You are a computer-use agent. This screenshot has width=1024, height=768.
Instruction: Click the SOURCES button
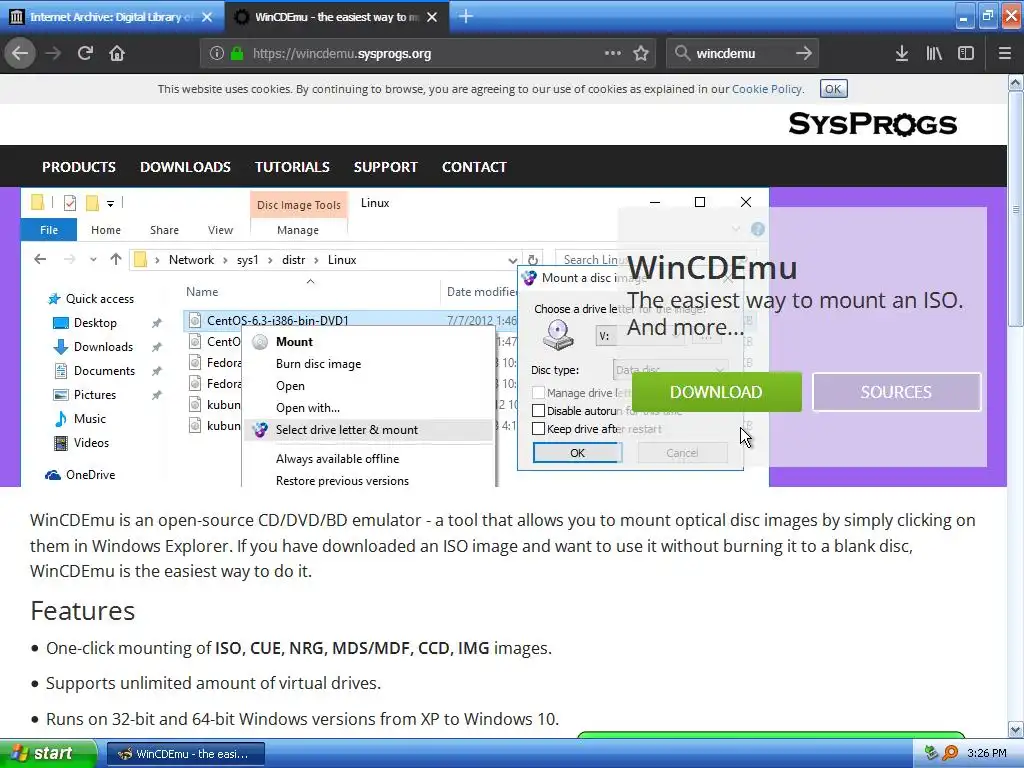896,392
